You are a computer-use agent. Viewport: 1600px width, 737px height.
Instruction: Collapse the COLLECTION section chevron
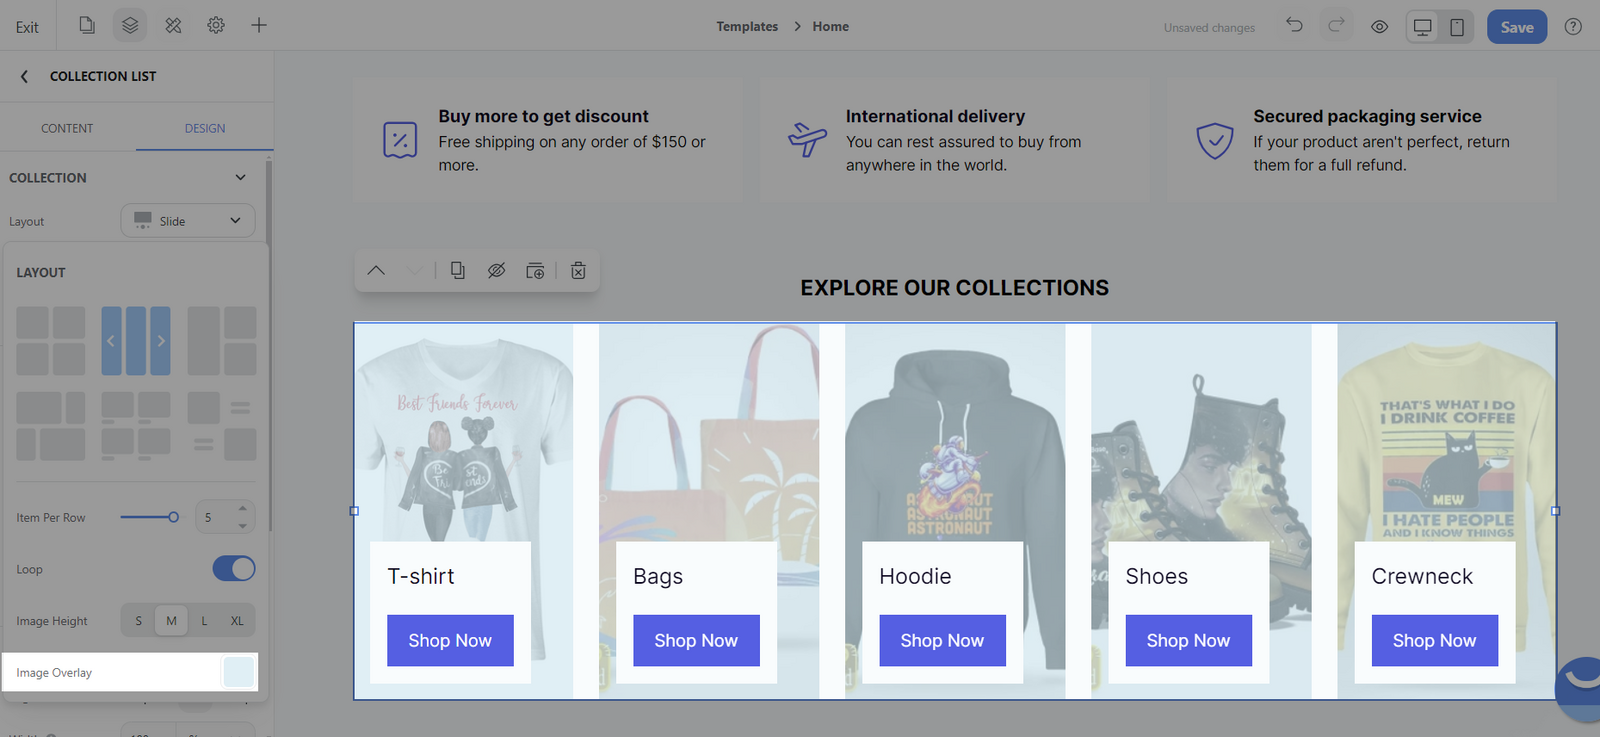point(240,178)
